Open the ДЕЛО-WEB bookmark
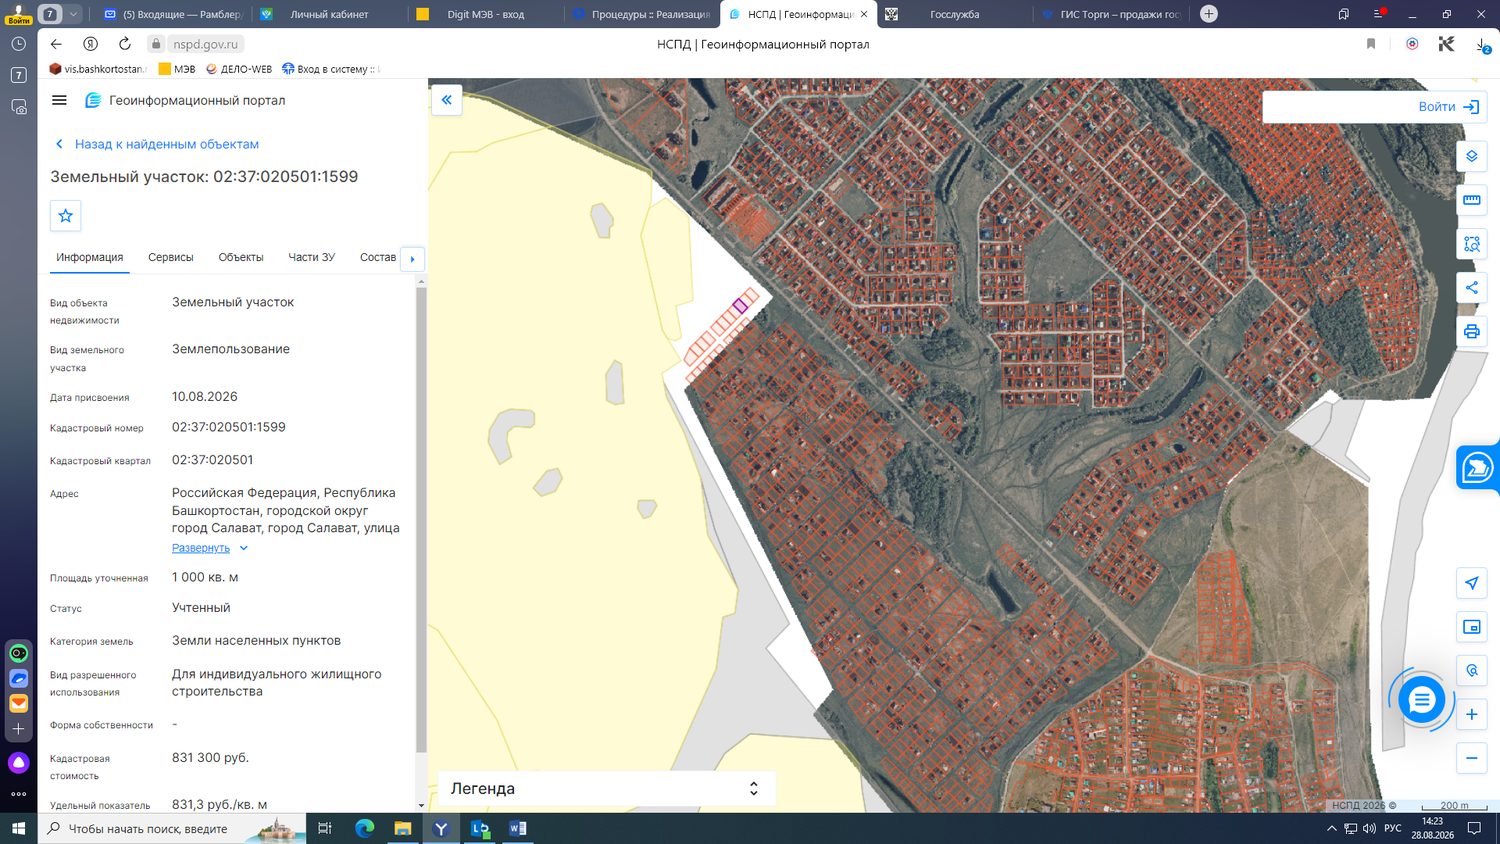The width and height of the screenshot is (1500, 844). tap(239, 69)
